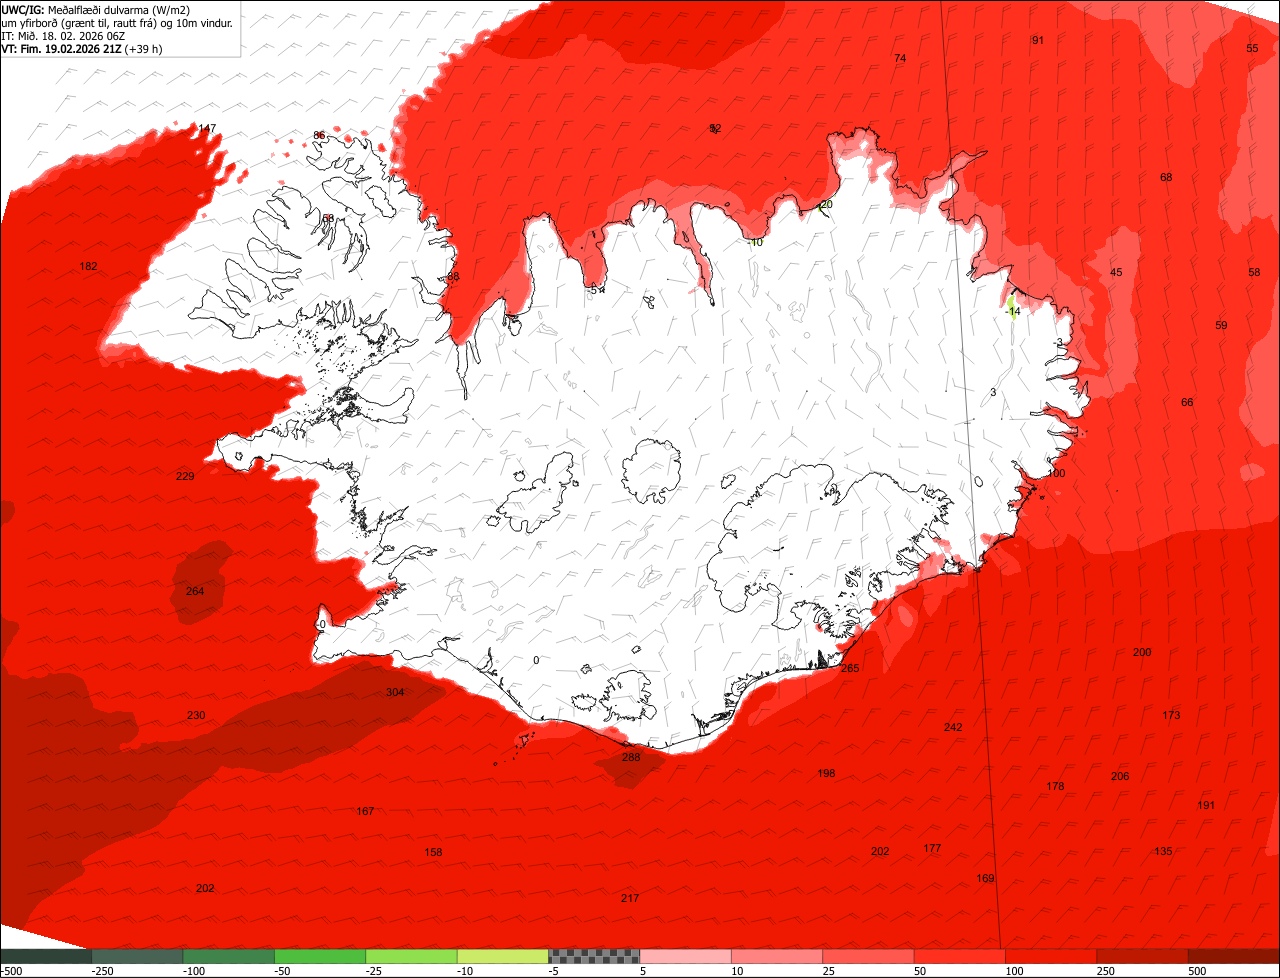The width and height of the screenshot is (1280, 978).
Task: Click the map value 45
Action: (x=1116, y=272)
